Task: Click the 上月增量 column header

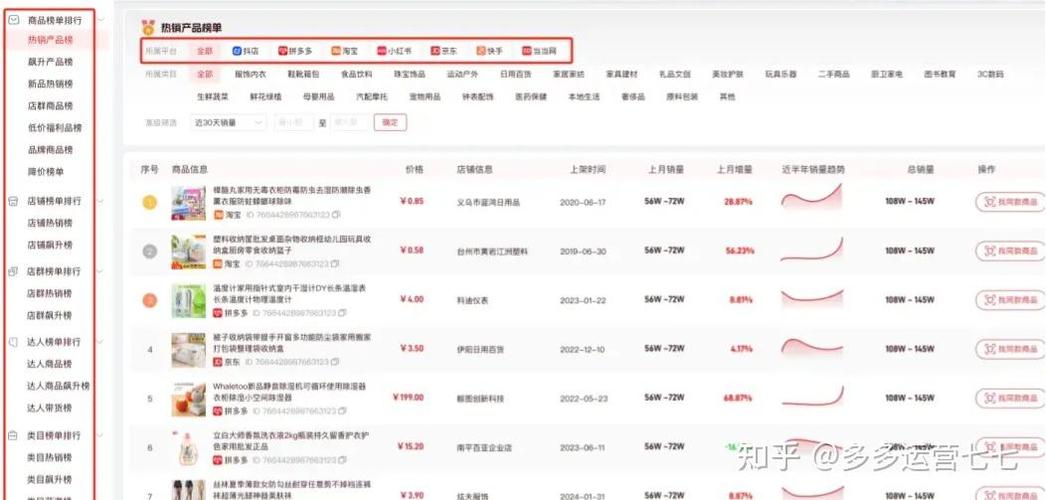Action: coord(734,169)
